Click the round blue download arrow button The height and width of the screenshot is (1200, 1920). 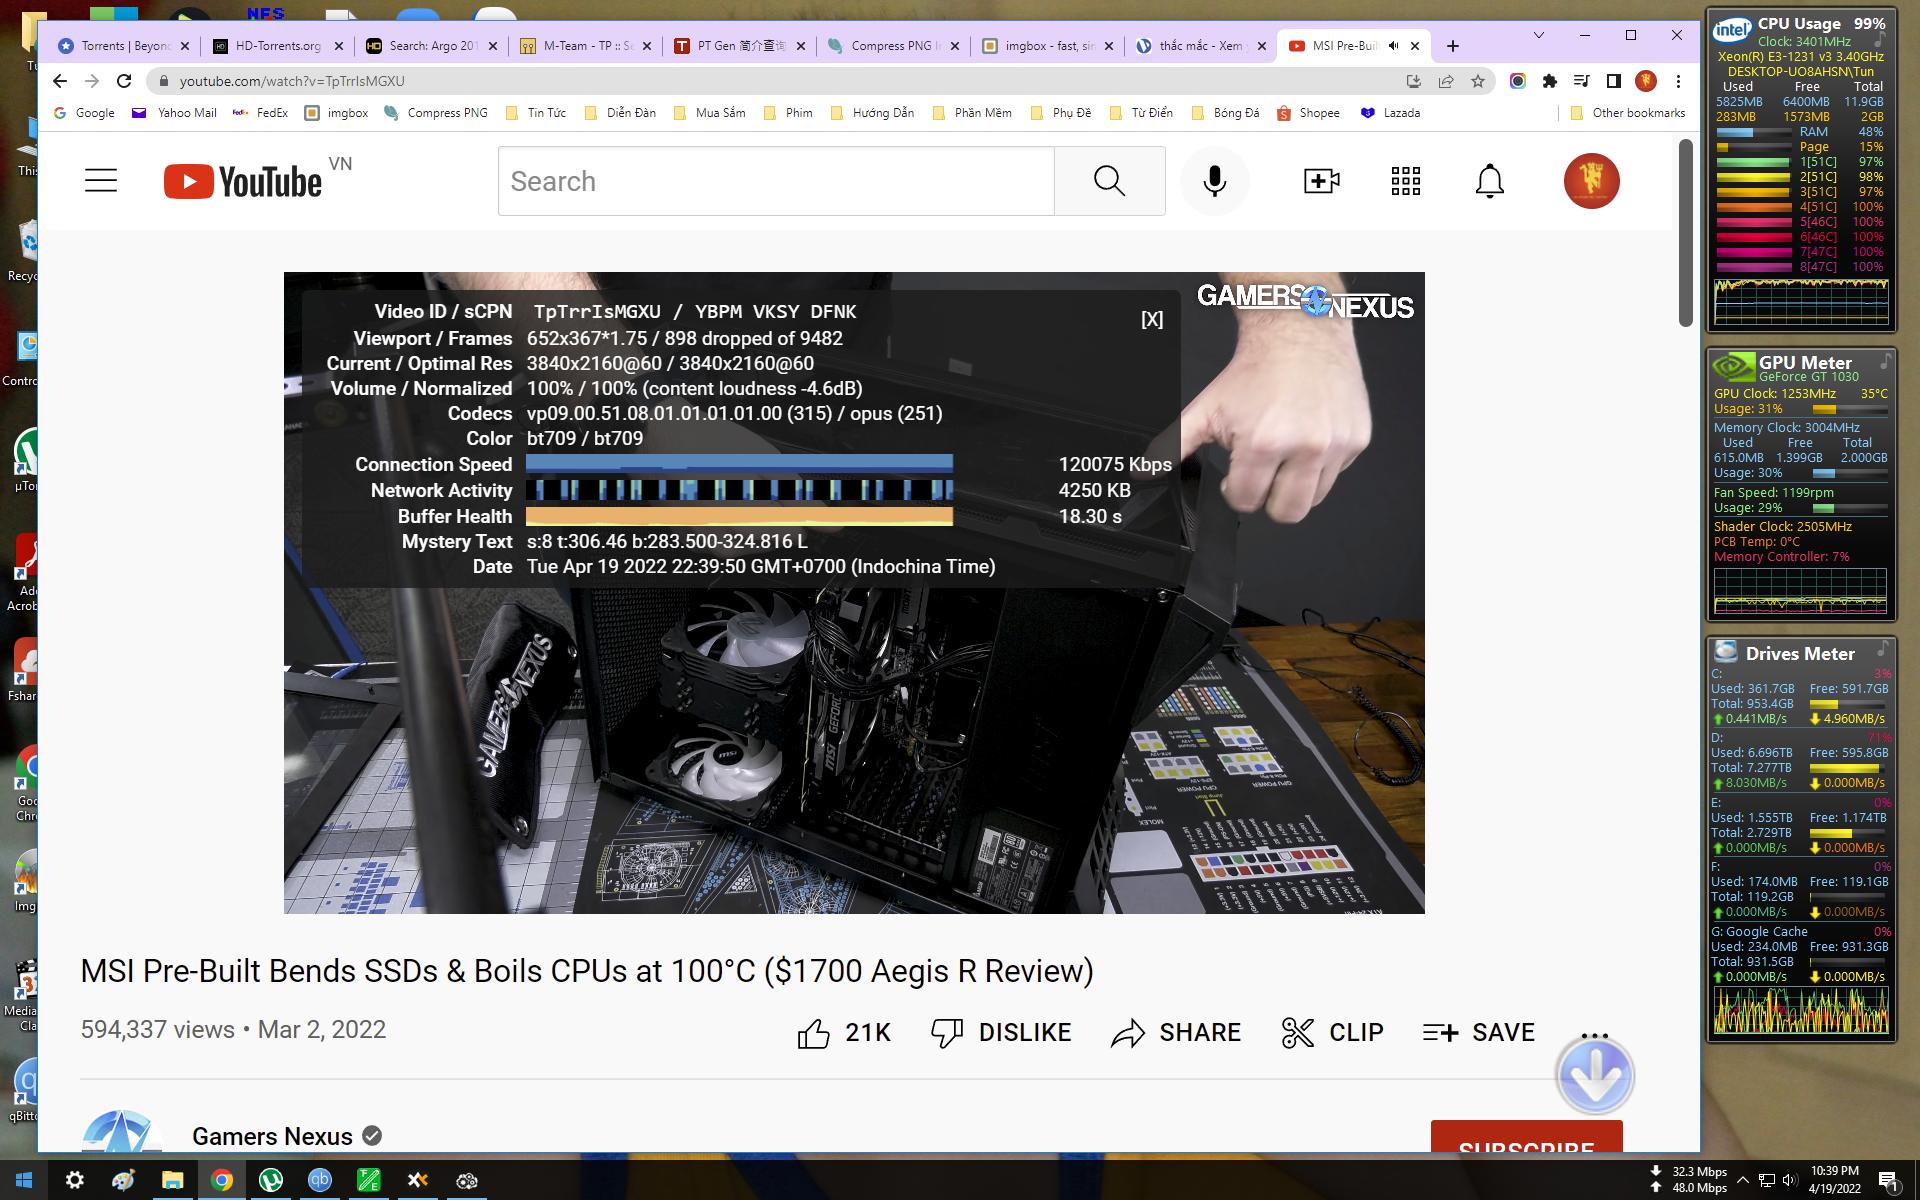(x=1595, y=1075)
